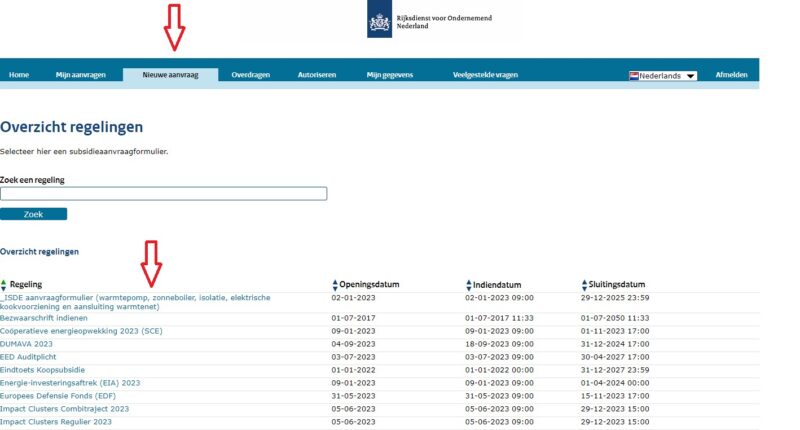Open the ISDE aanvraagformulier link

click(135, 297)
